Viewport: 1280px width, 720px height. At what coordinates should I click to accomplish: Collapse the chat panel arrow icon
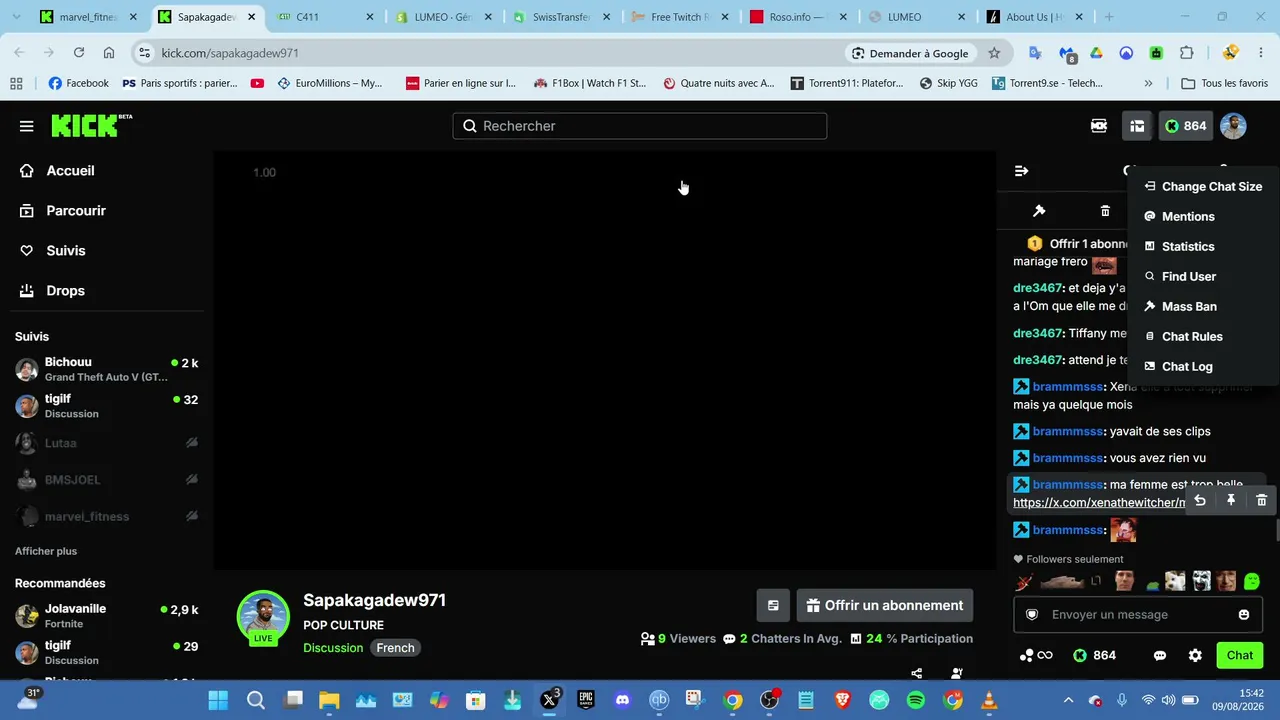[1021, 171]
